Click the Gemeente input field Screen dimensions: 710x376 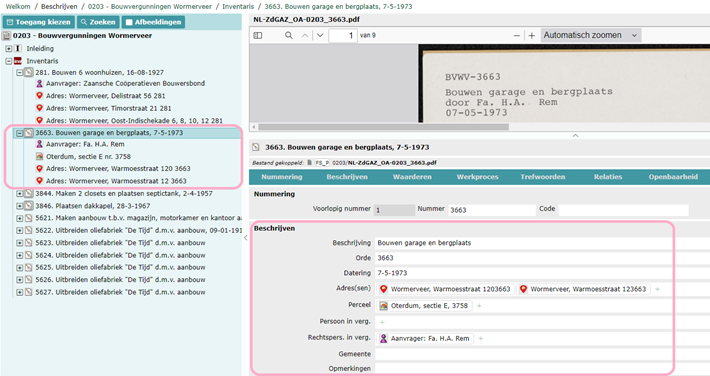(x=542, y=354)
